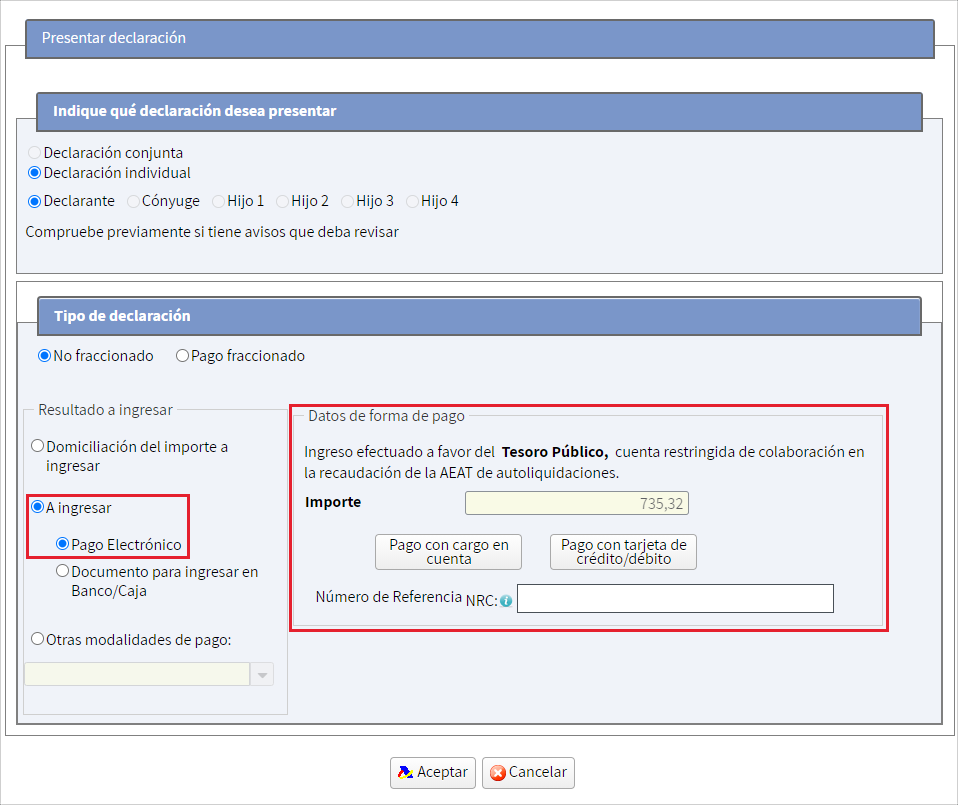Click Pago con tarjeta de crédito/débito button

[x=623, y=552]
